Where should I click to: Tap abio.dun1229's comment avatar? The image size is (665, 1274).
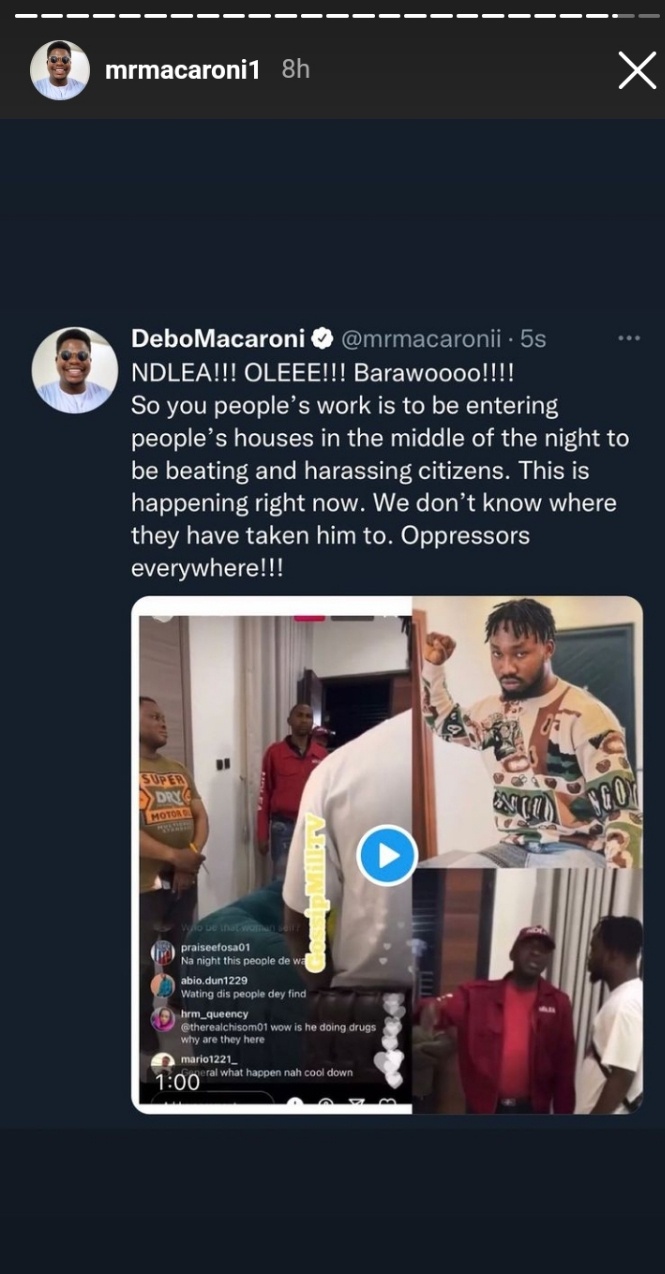163,986
